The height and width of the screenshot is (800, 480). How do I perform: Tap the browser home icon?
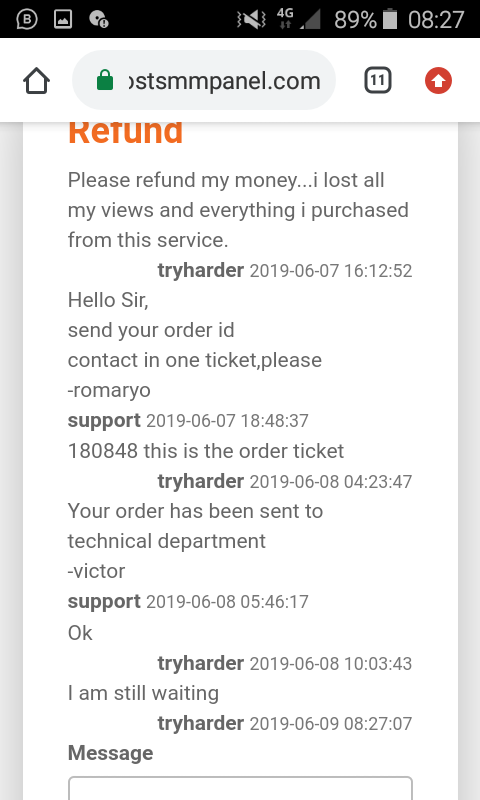[36, 81]
